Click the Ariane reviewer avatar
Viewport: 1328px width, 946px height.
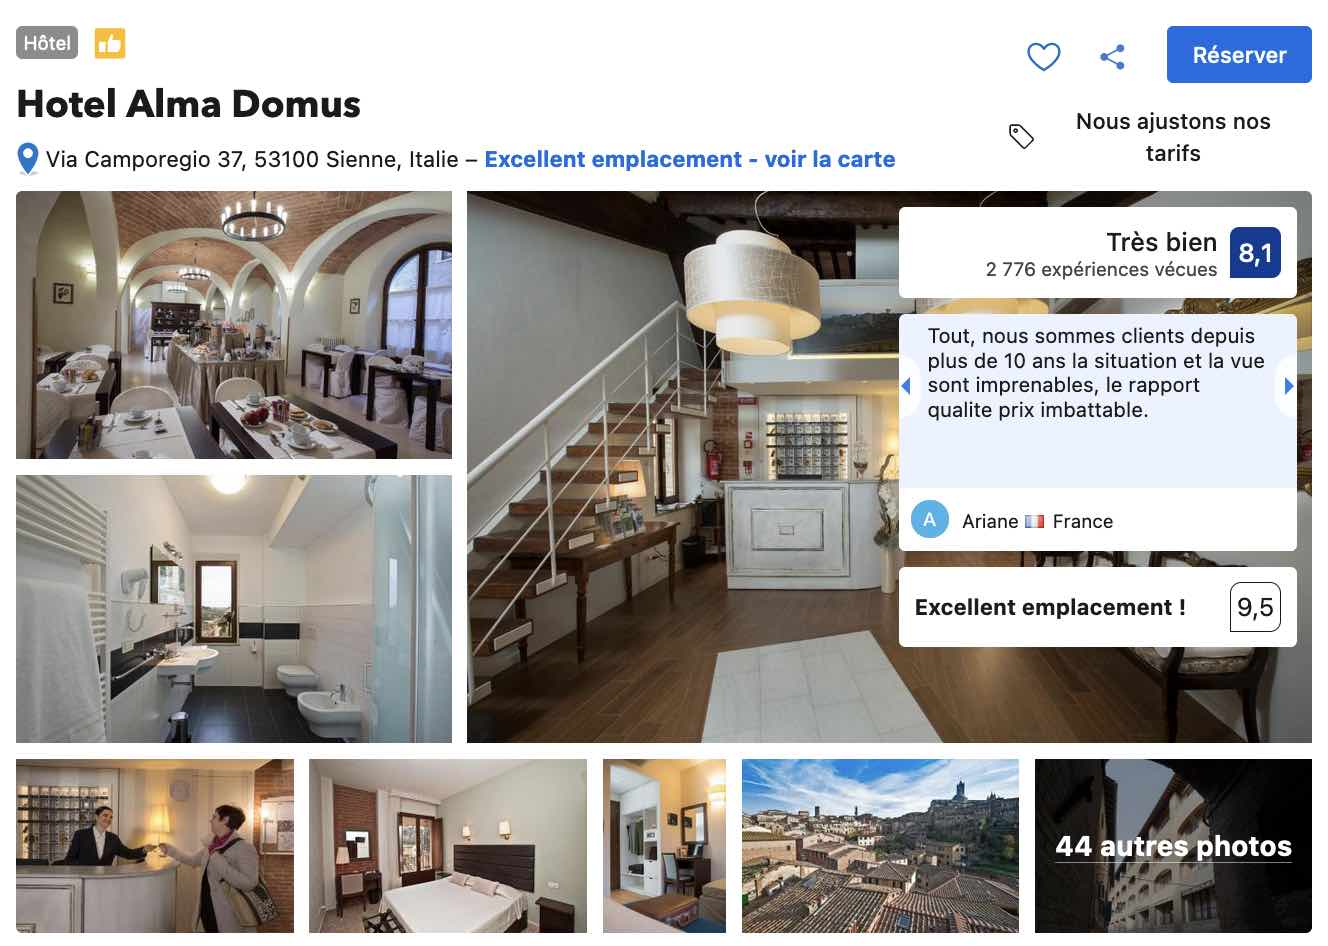pyautogui.click(x=930, y=520)
